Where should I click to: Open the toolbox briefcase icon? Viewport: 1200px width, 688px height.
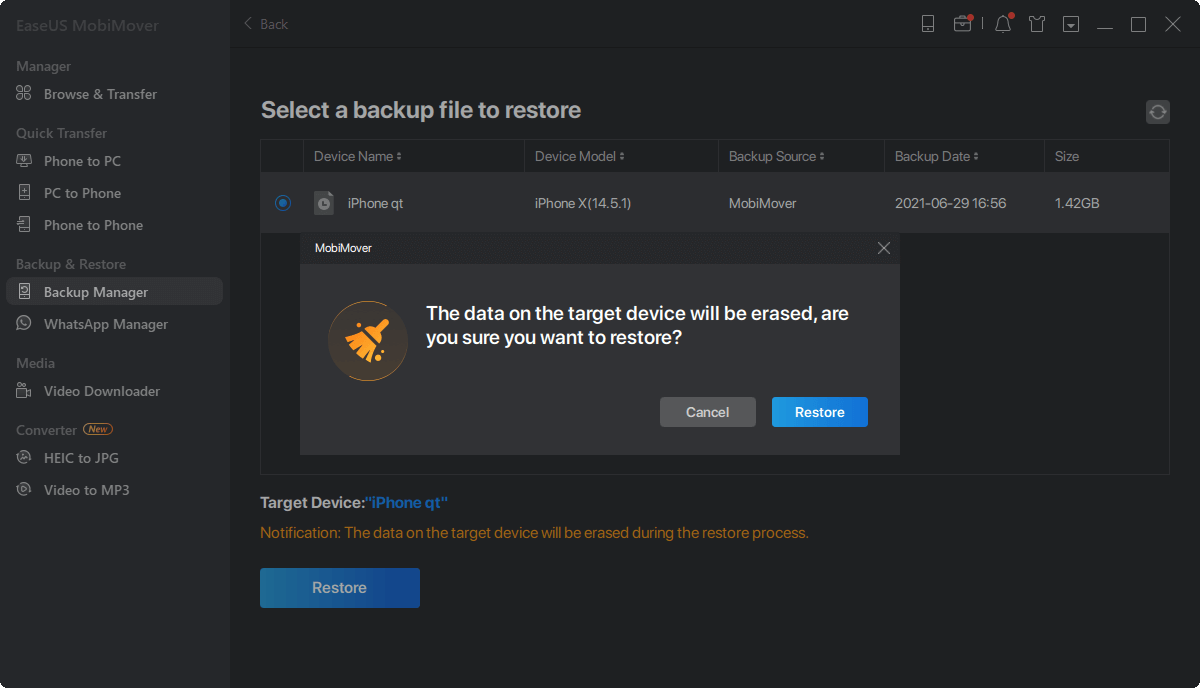click(962, 24)
